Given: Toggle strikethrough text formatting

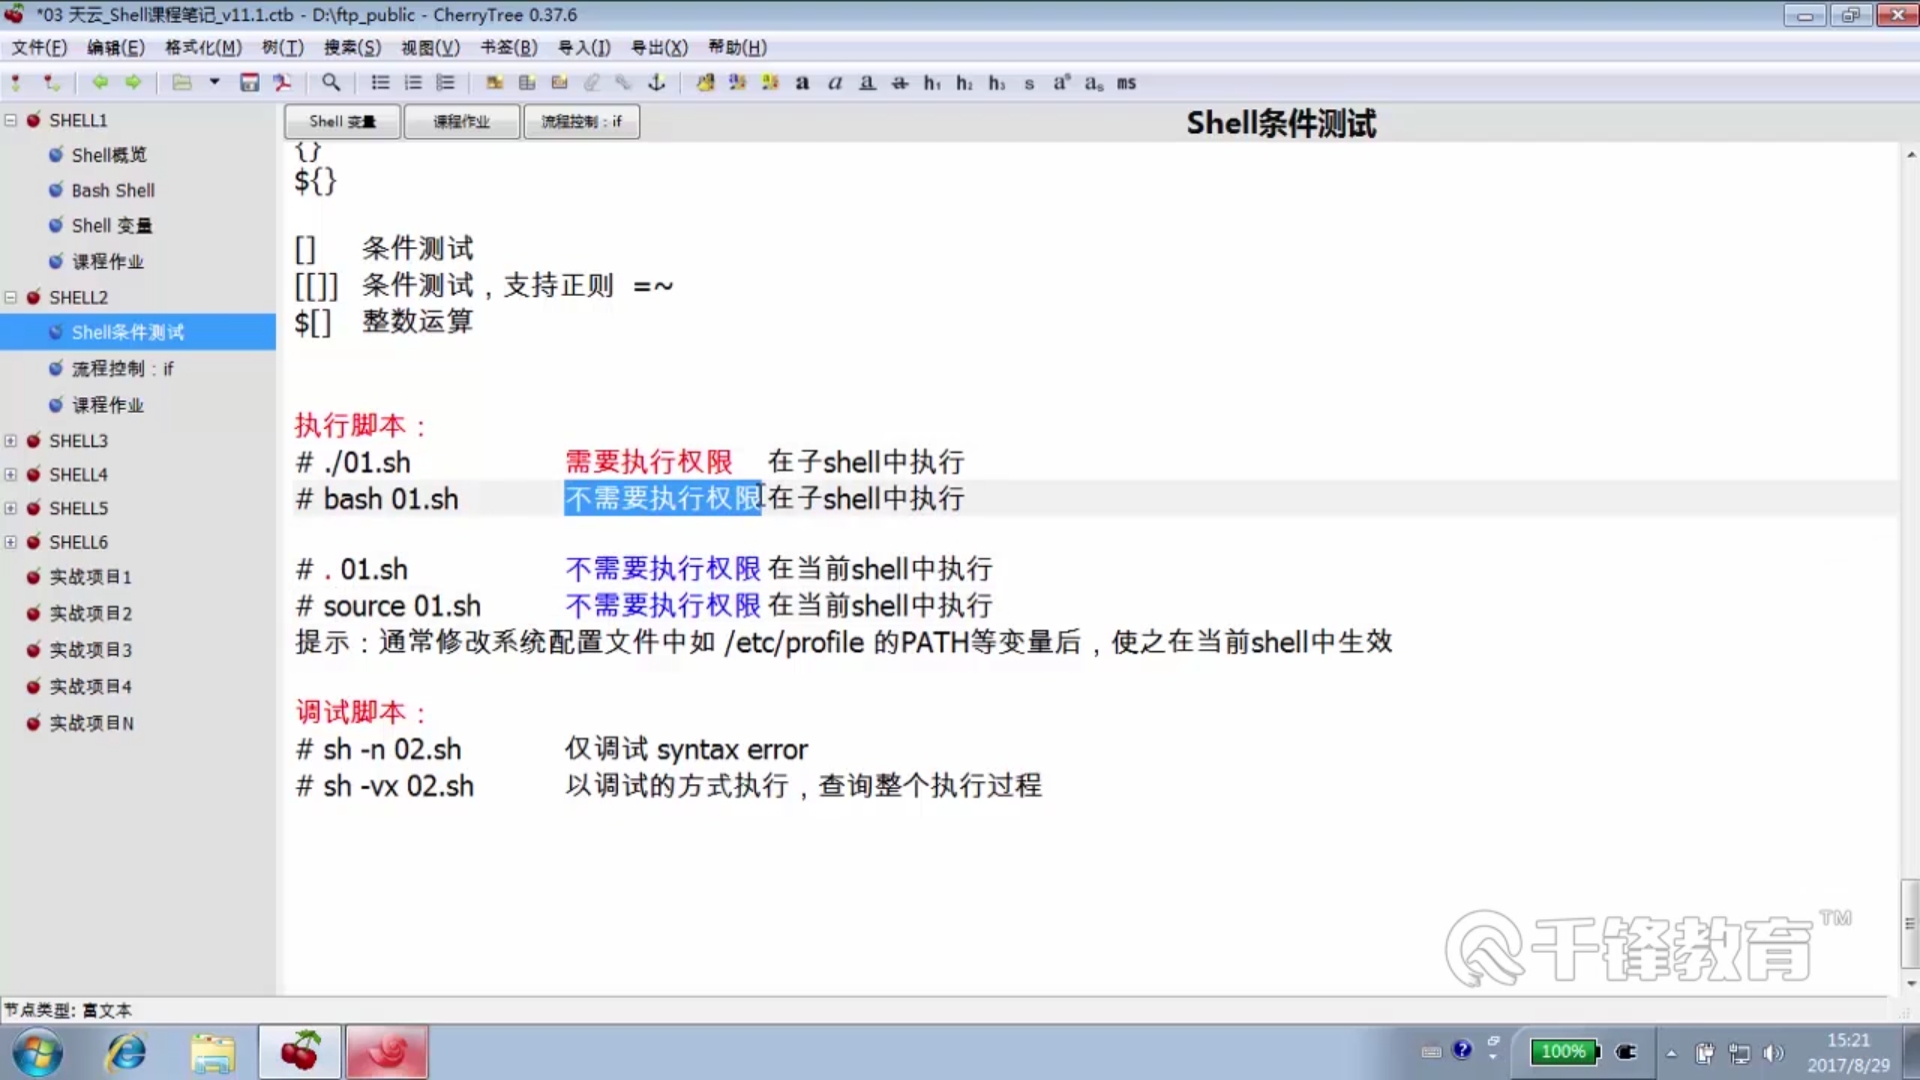Looking at the screenshot, I should tap(899, 83).
